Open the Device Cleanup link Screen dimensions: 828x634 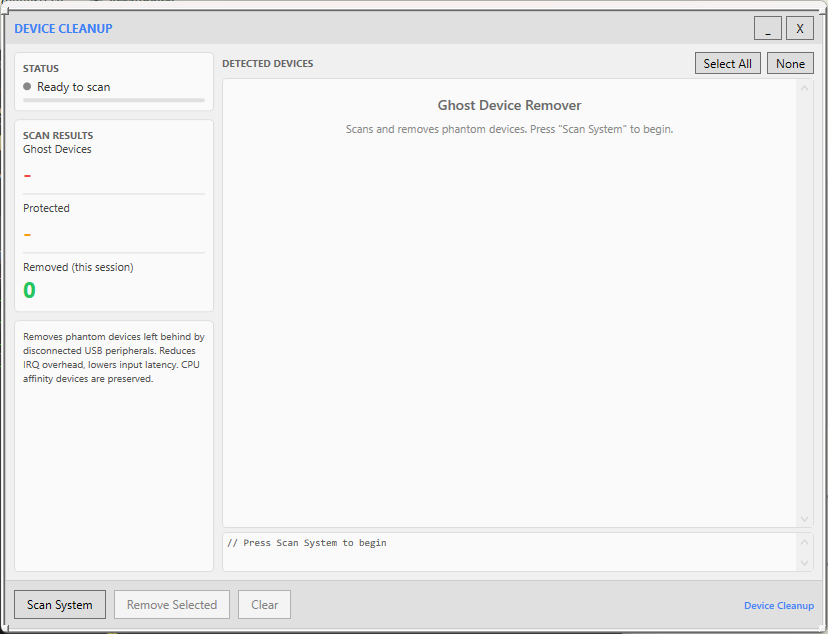pyautogui.click(x=778, y=606)
